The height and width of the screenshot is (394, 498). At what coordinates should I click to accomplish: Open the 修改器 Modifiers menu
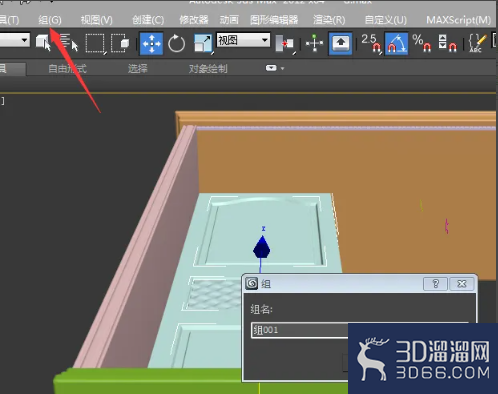click(194, 20)
